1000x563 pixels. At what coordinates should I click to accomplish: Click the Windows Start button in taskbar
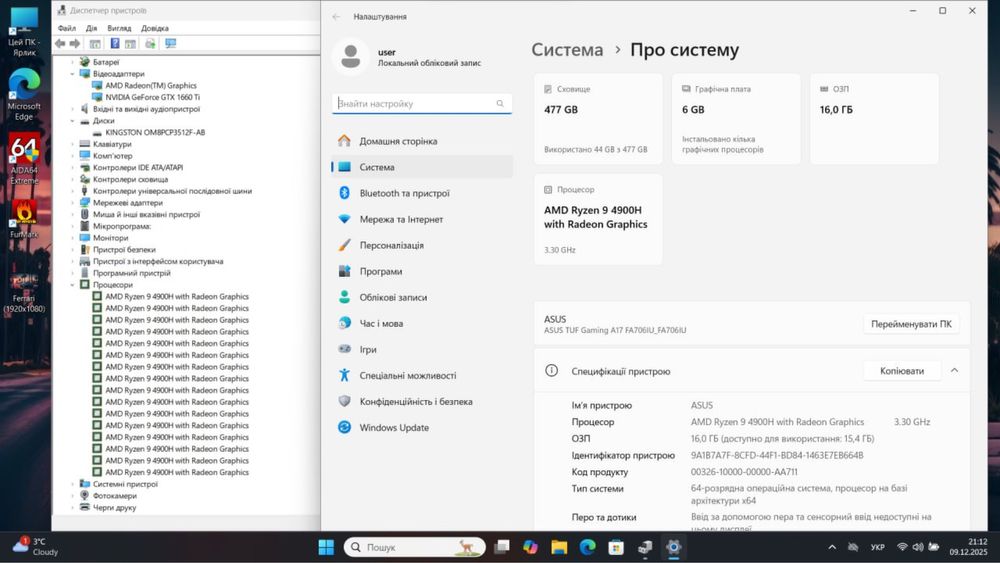pyautogui.click(x=326, y=547)
